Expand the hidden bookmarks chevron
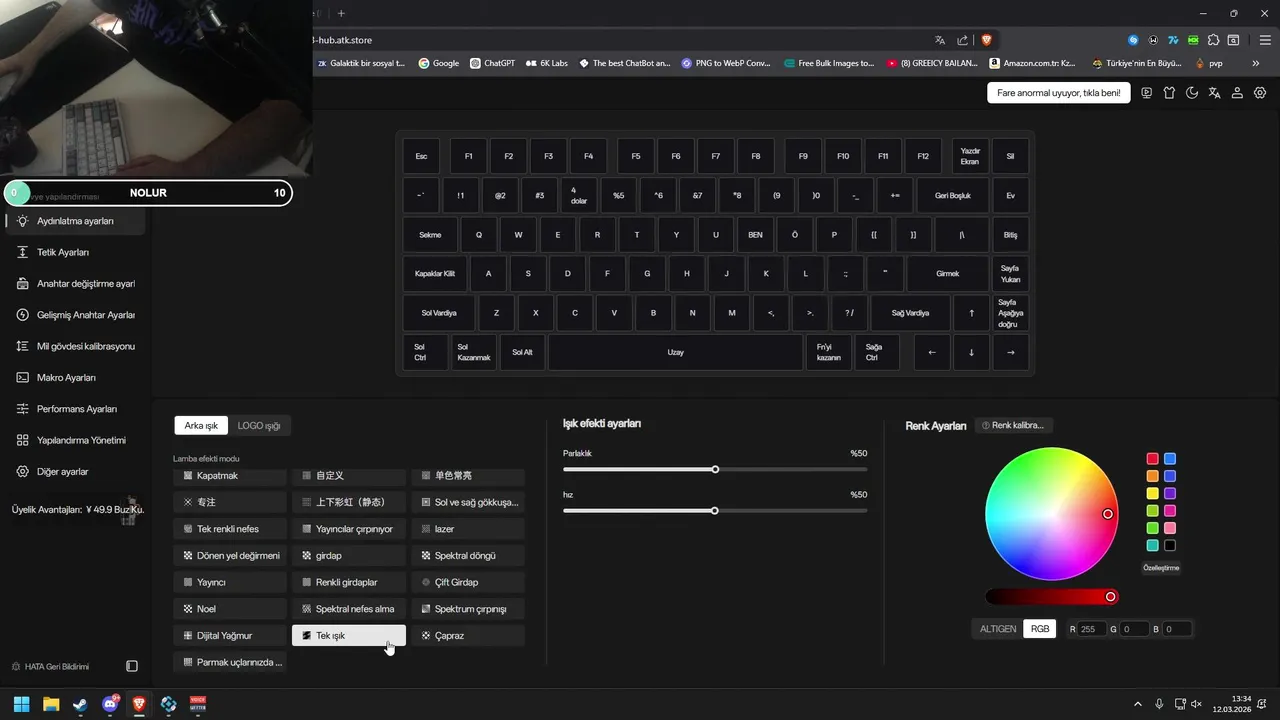 pyautogui.click(x=1256, y=63)
